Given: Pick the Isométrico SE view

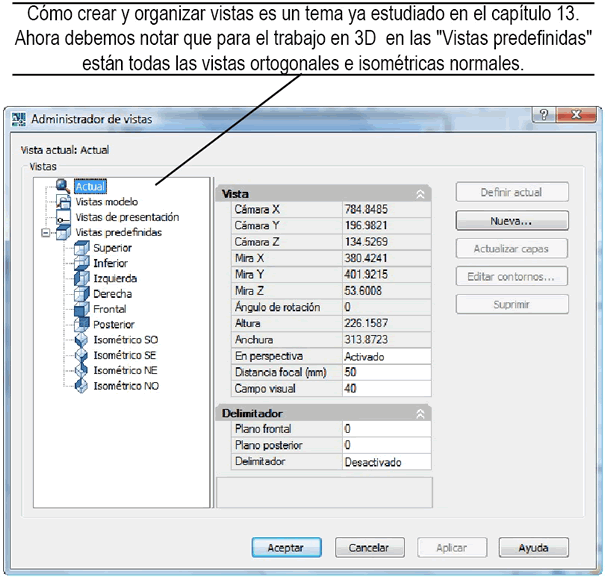Looking at the screenshot, I should pos(125,355).
